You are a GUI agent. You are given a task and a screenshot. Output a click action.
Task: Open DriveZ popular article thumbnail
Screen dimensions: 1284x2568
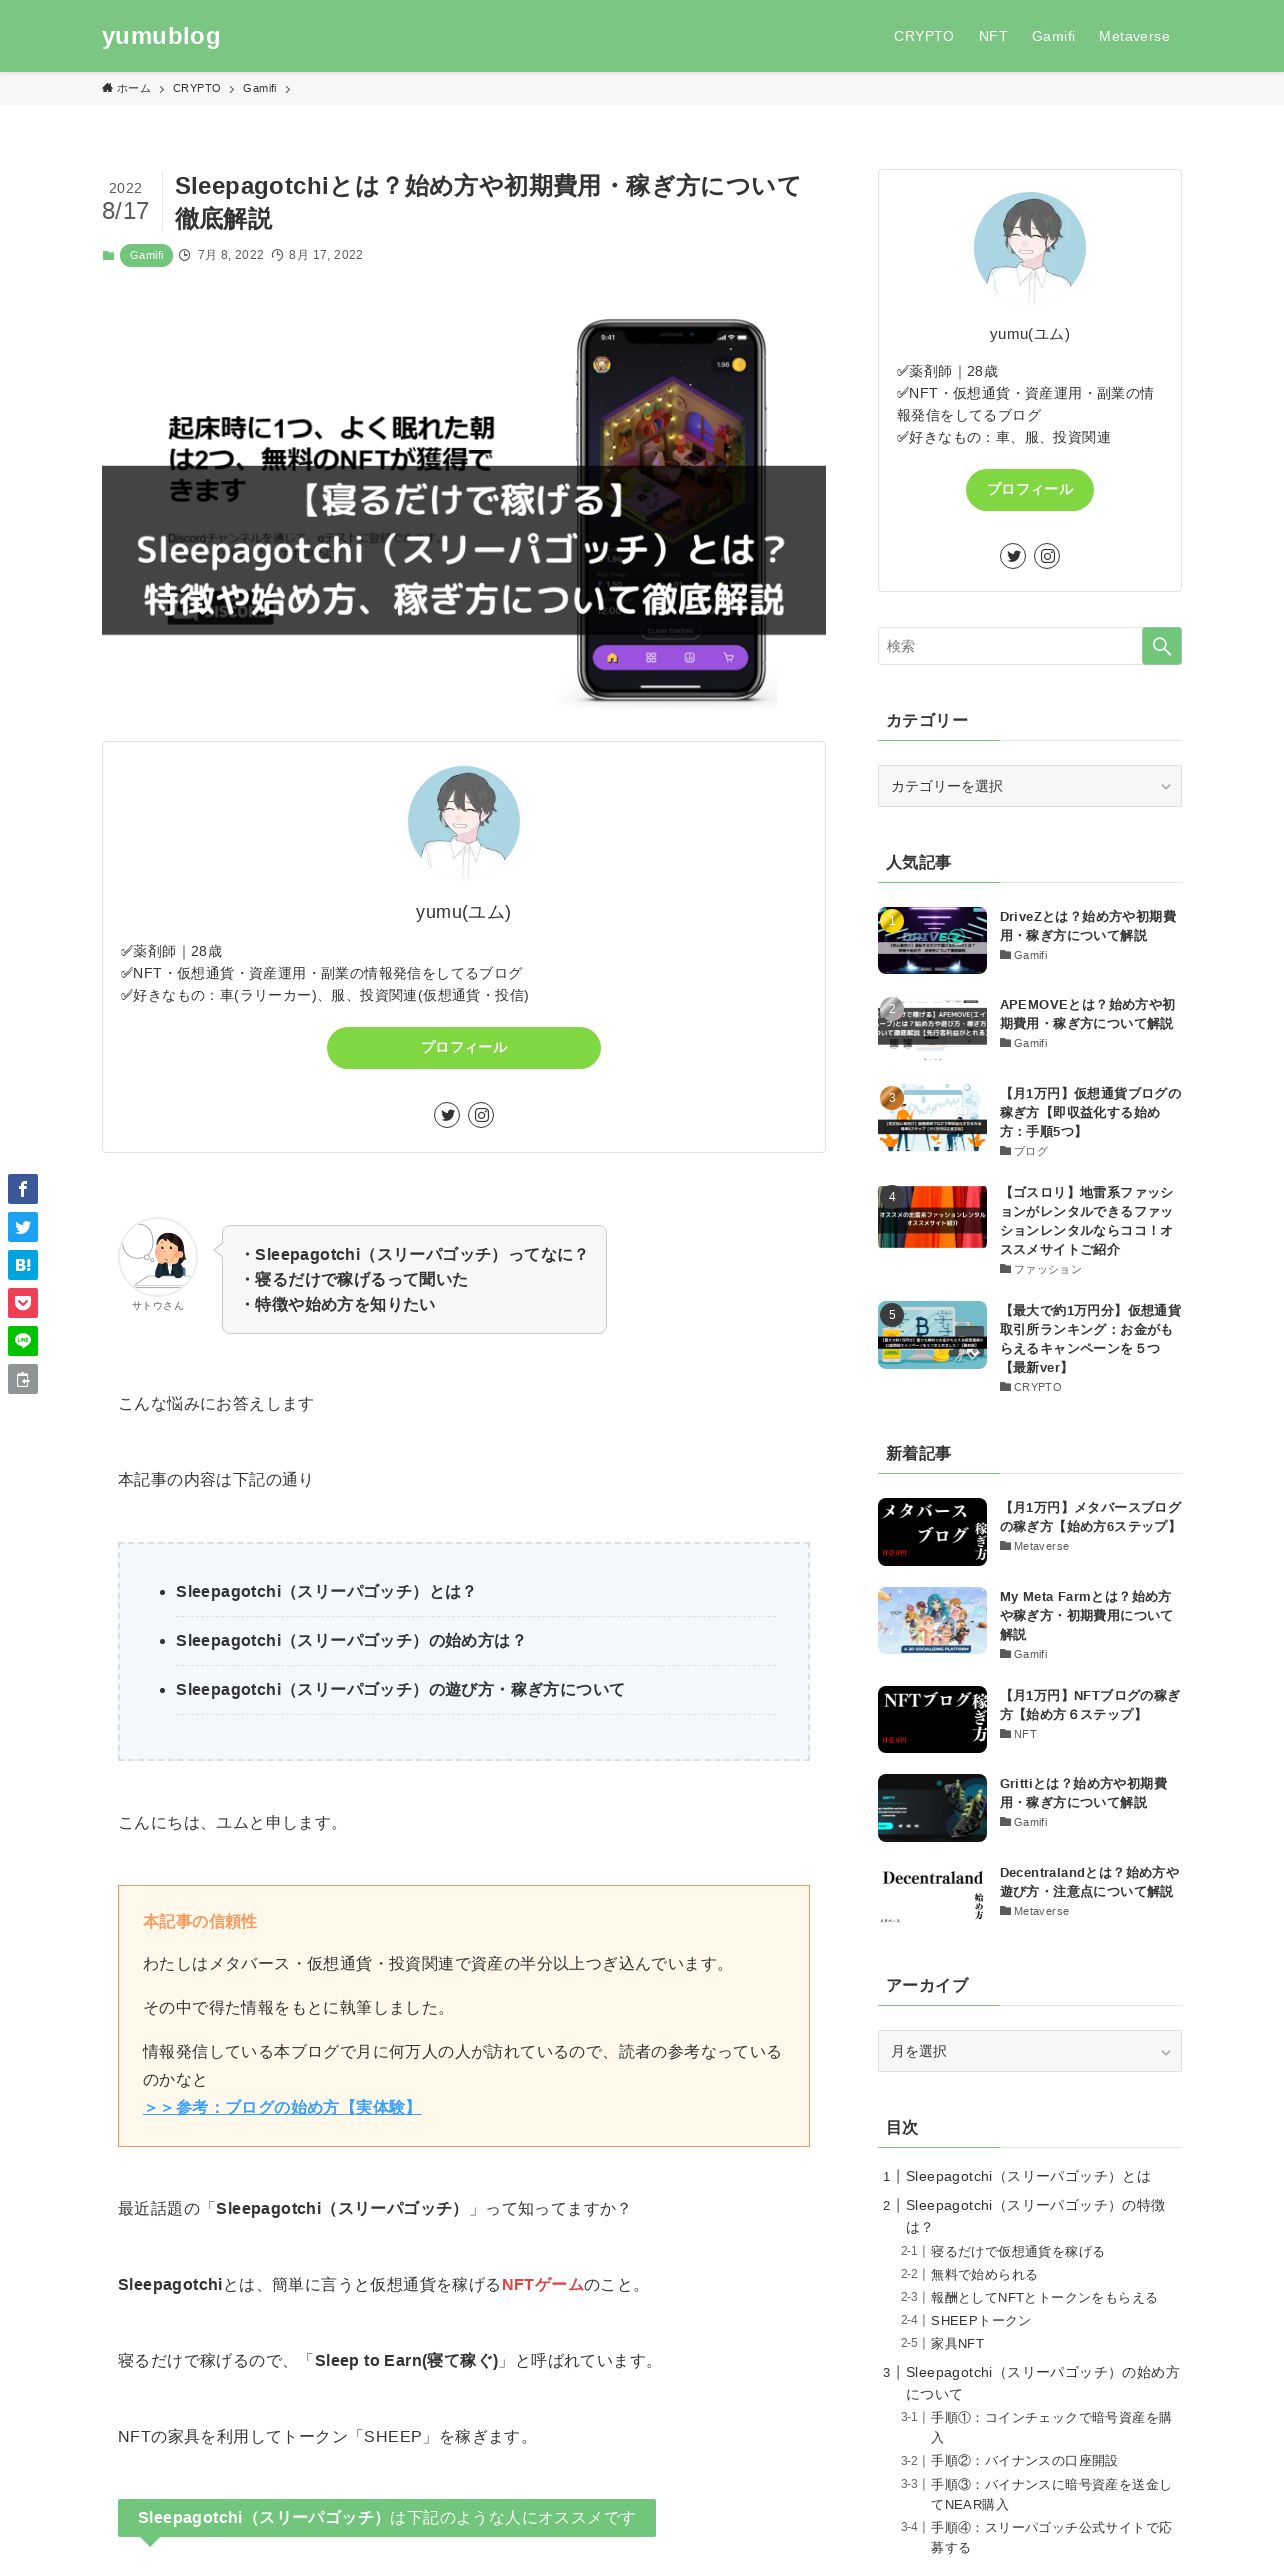click(932, 940)
